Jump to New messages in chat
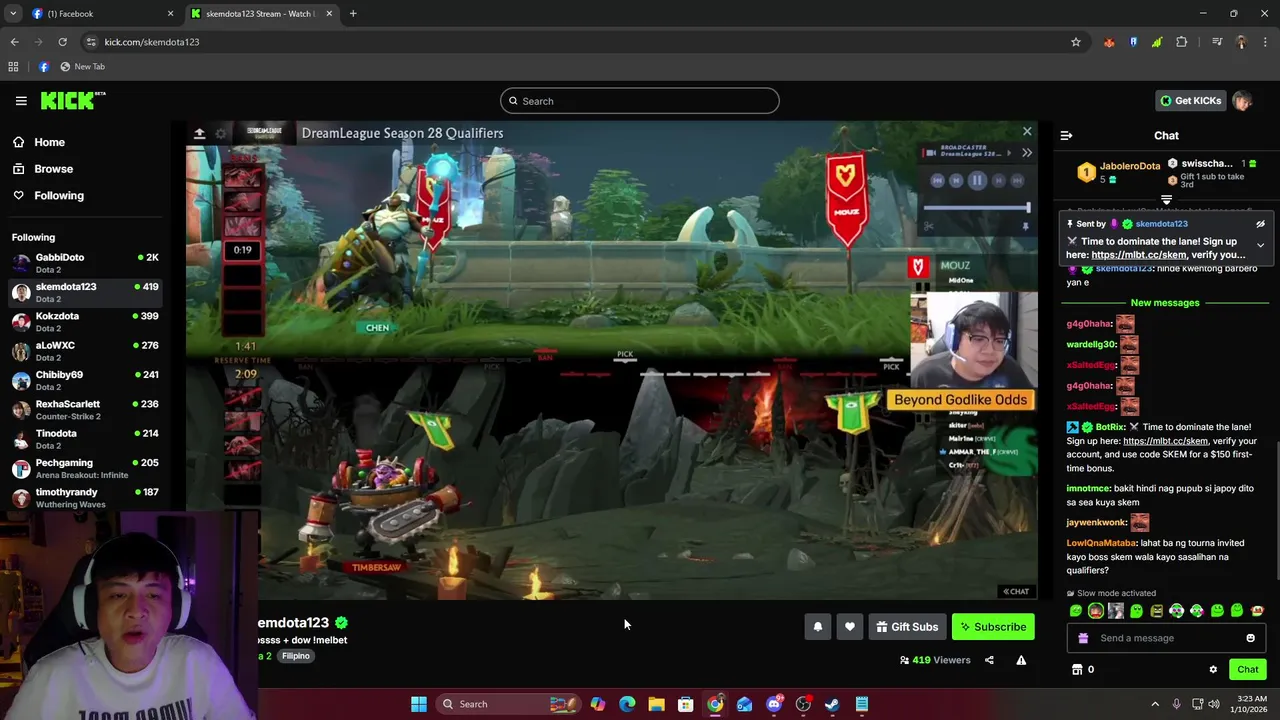1280x720 pixels. tap(1164, 303)
